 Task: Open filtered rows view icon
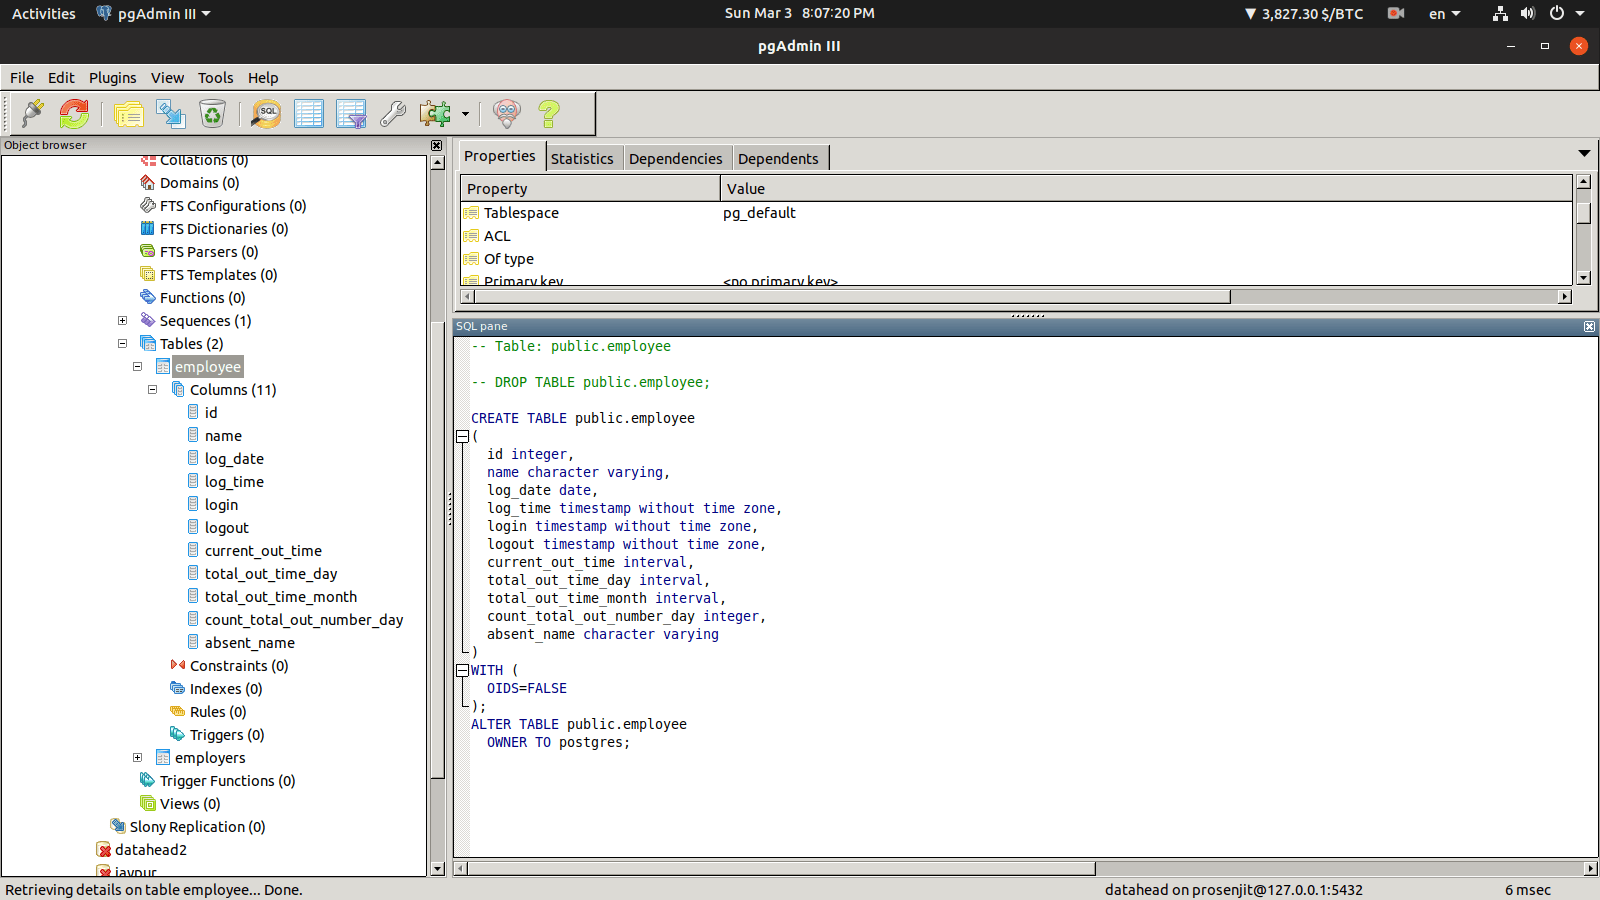[351, 114]
